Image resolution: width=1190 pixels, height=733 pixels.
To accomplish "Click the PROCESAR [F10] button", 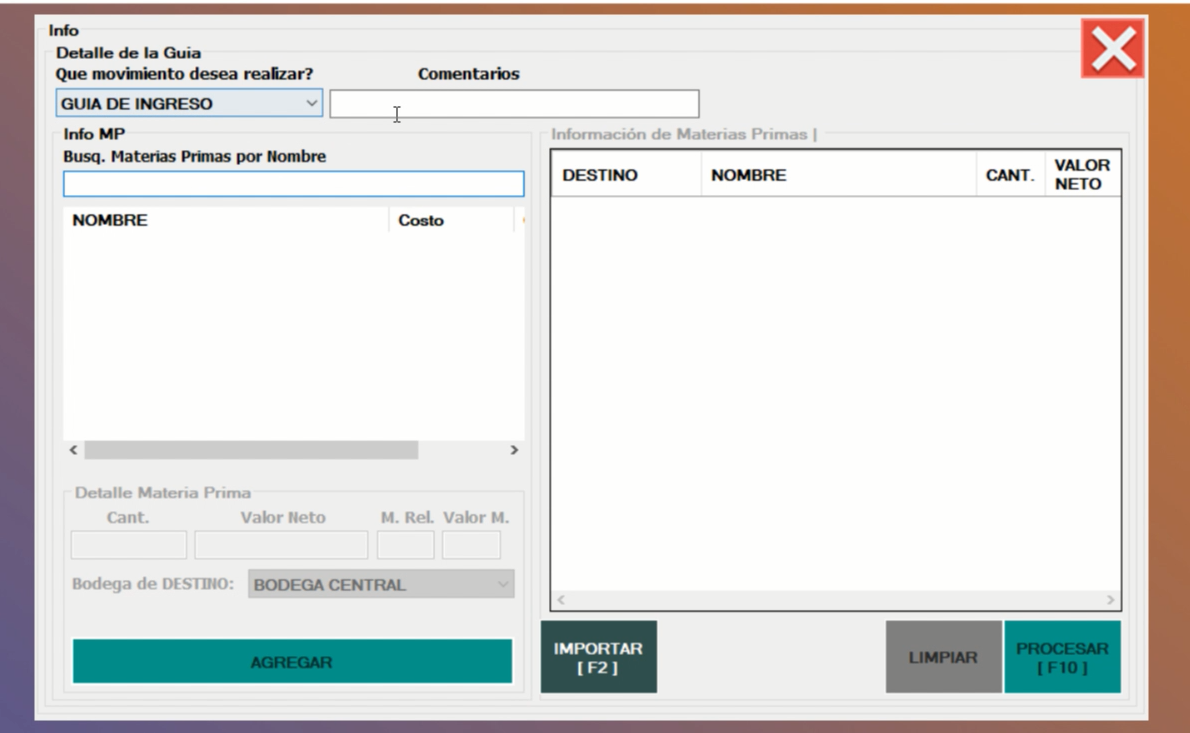I will (1062, 657).
